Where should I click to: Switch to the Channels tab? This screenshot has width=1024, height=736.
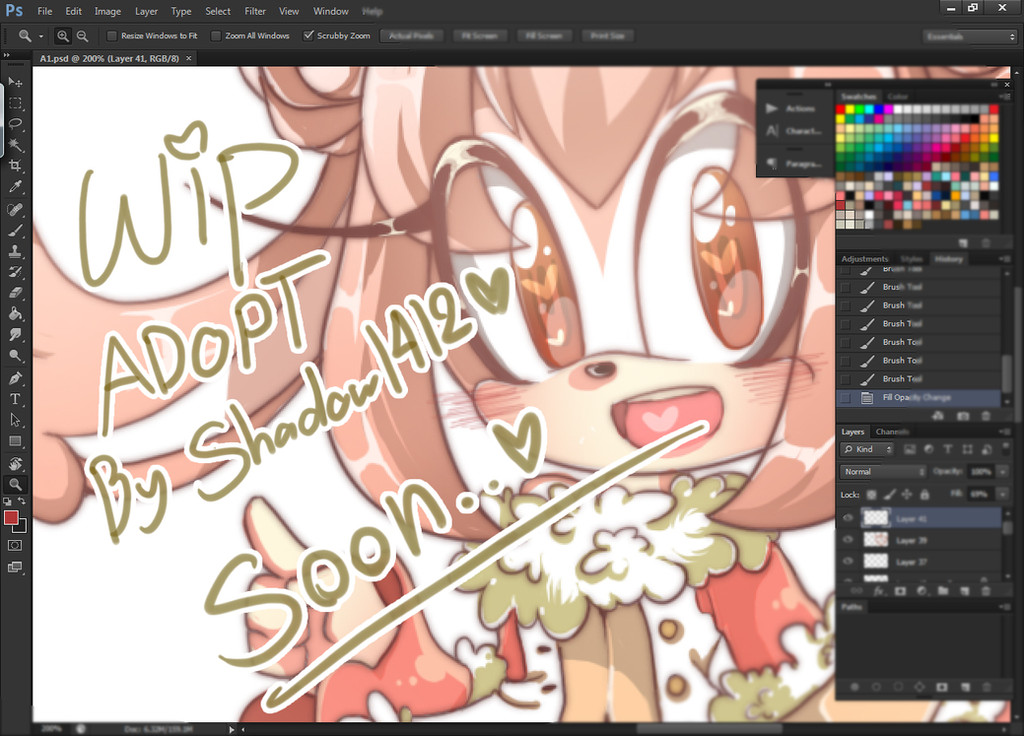[x=892, y=432]
